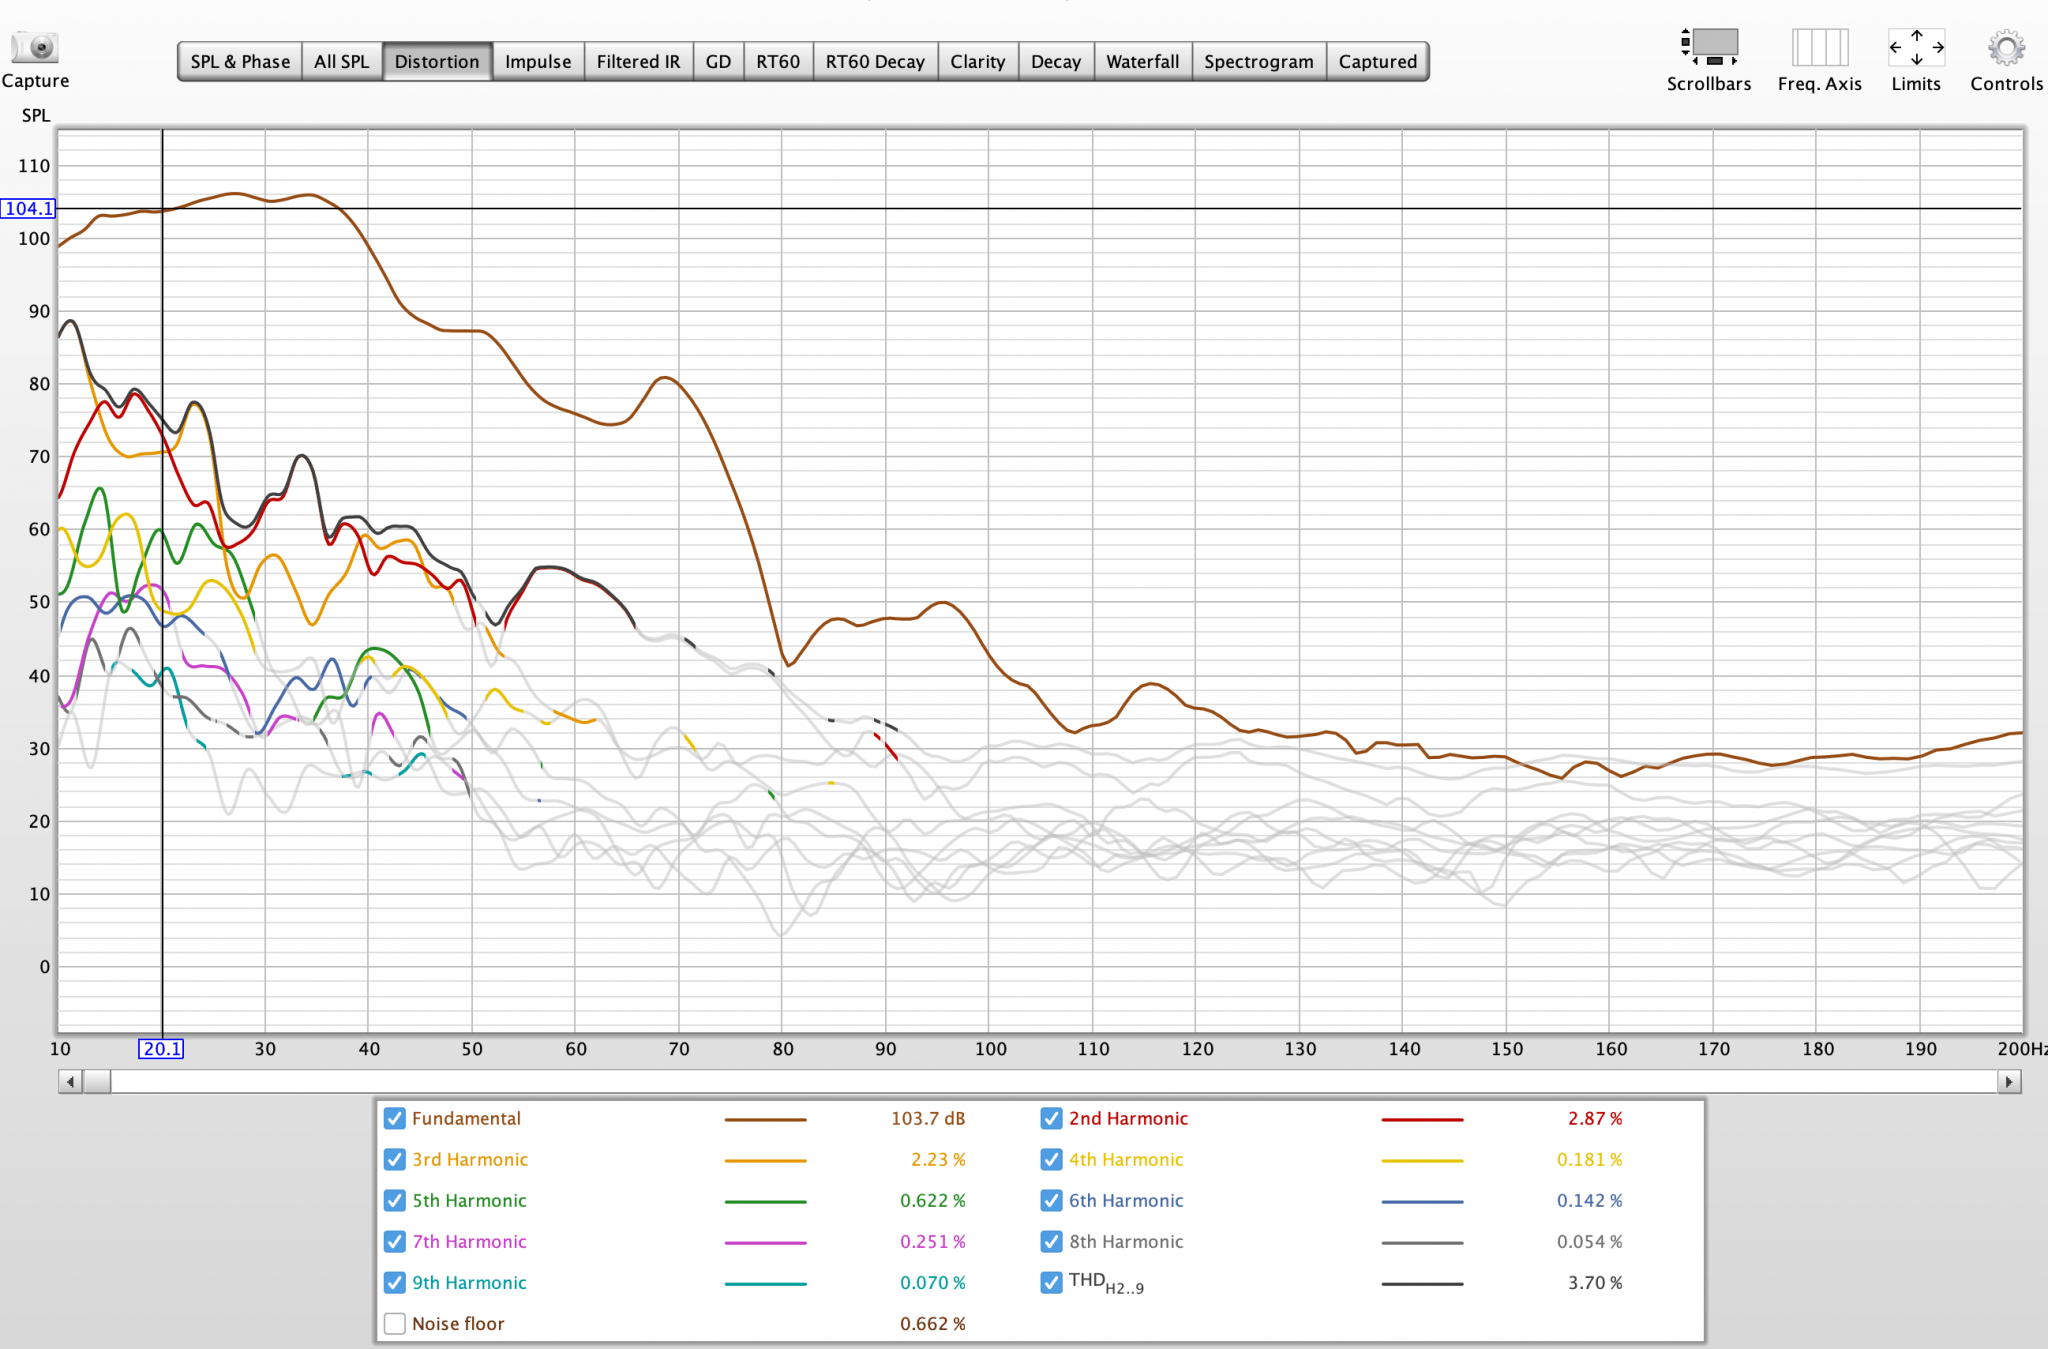This screenshot has height=1349, width=2048.
Task: Click the Fundamental brown line swatch
Action: (x=765, y=1120)
